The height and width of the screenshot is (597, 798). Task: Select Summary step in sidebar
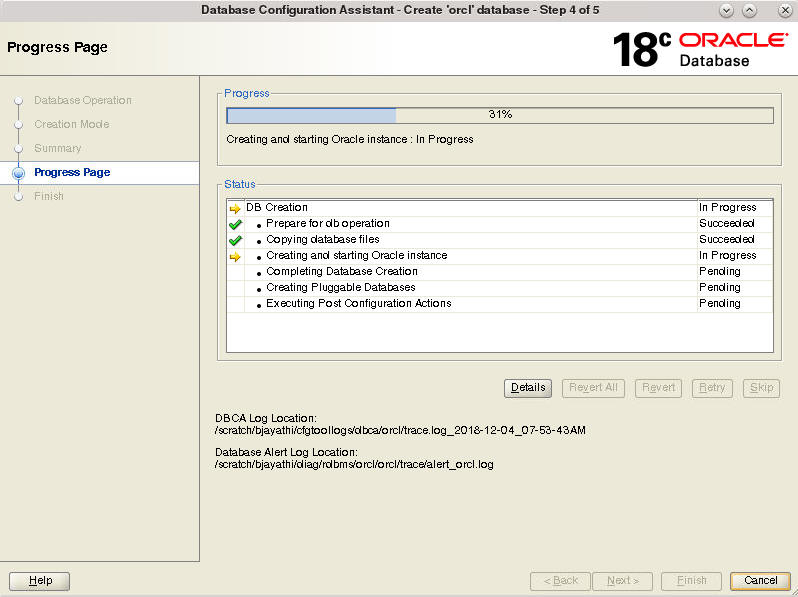58,148
